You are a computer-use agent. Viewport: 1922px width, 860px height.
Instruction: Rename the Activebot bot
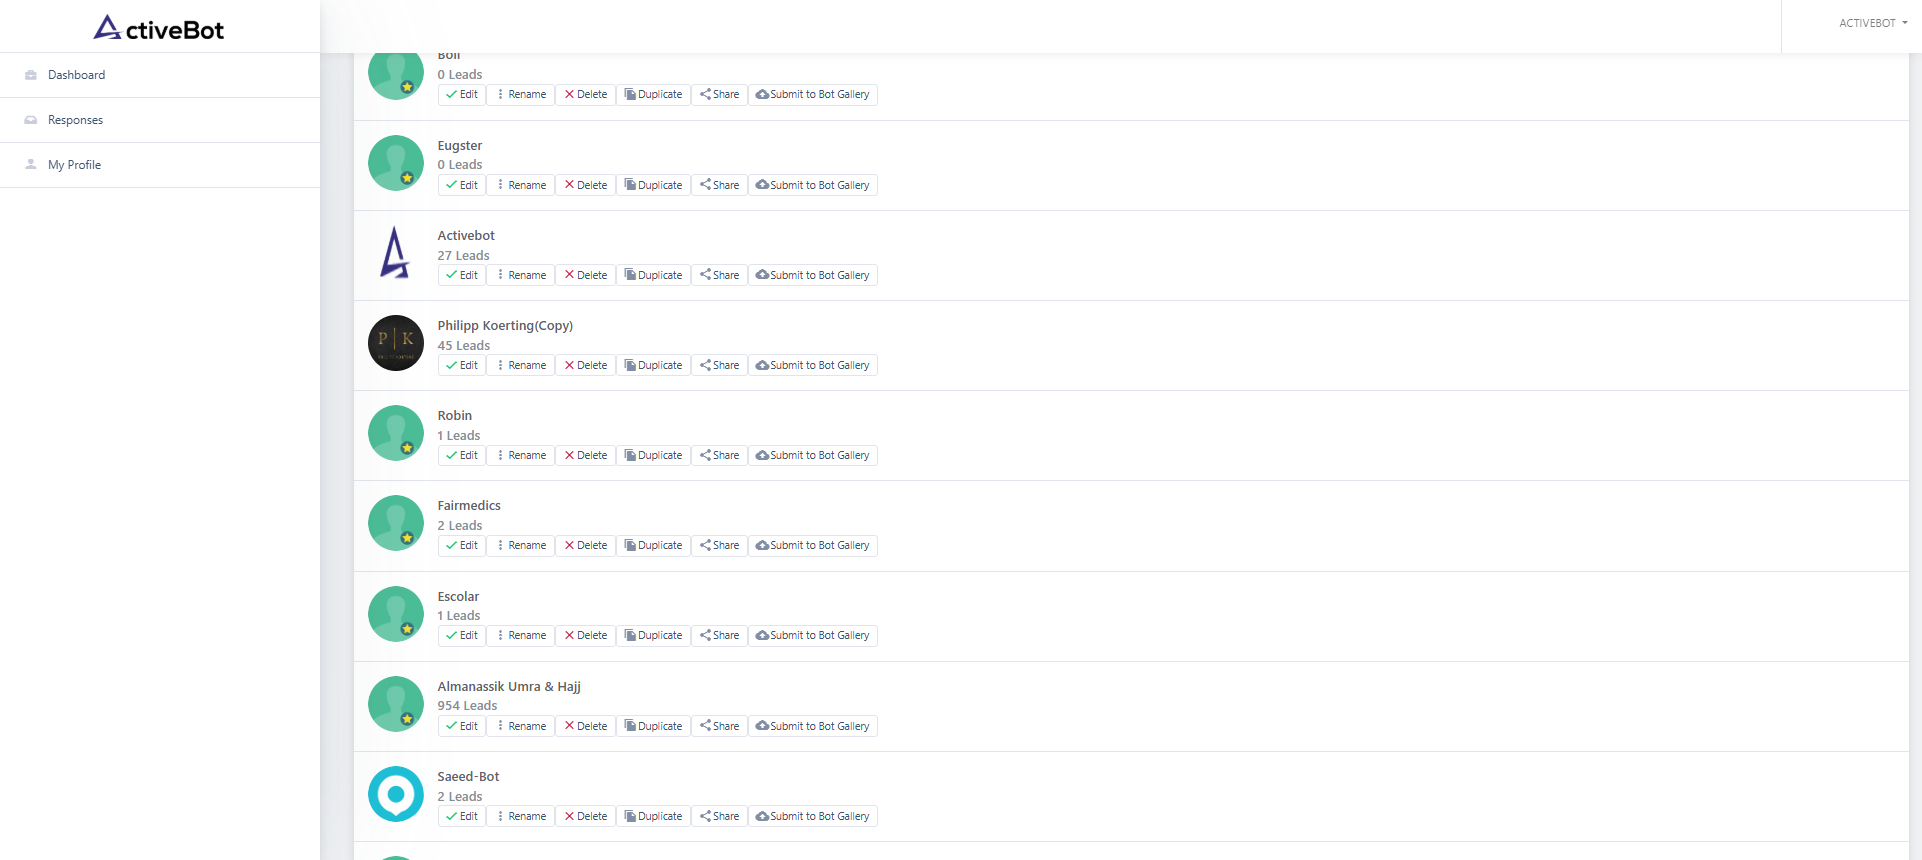click(x=521, y=275)
